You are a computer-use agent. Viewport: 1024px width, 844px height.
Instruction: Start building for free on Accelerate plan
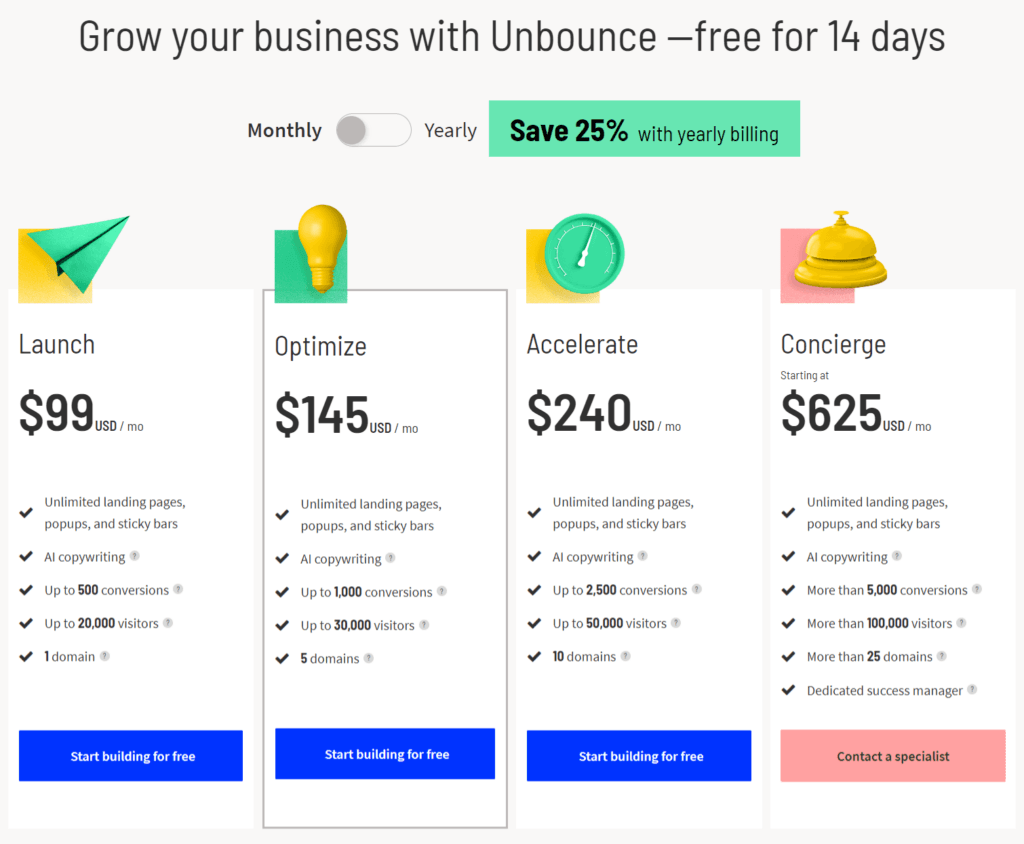[x=638, y=756]
